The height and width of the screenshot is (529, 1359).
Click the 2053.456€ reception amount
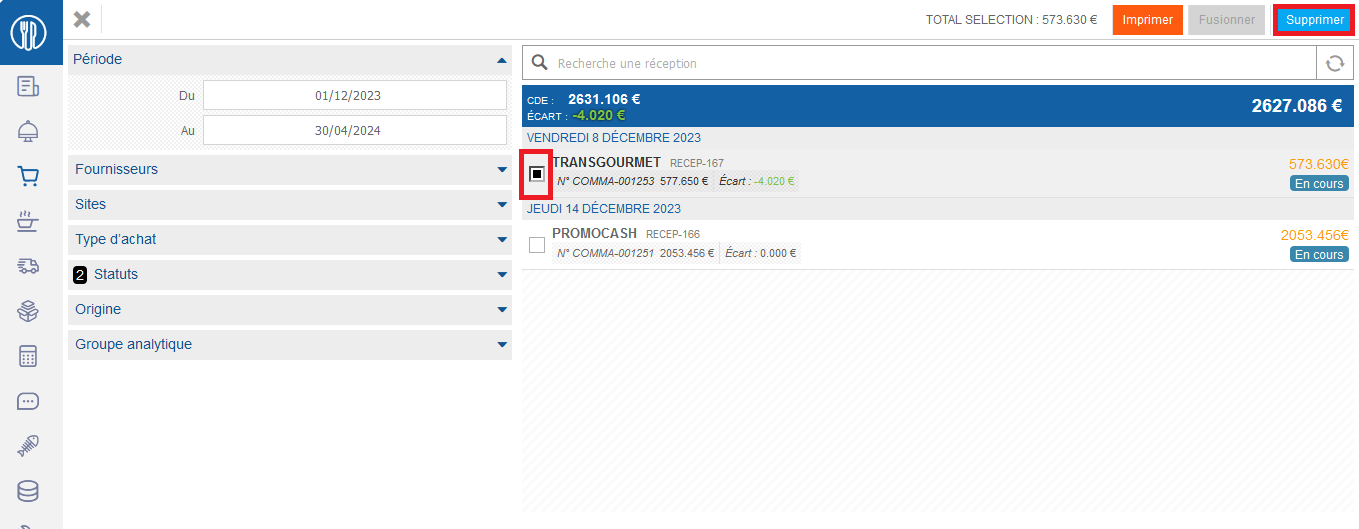click(1315, 235)
